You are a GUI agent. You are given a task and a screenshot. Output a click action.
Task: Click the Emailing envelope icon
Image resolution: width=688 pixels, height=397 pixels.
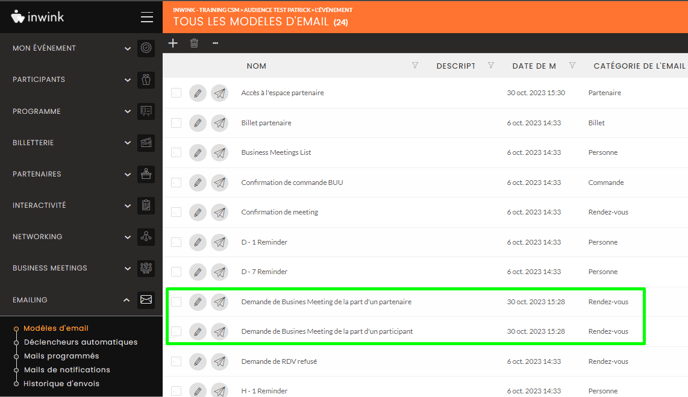coord(146,300)
